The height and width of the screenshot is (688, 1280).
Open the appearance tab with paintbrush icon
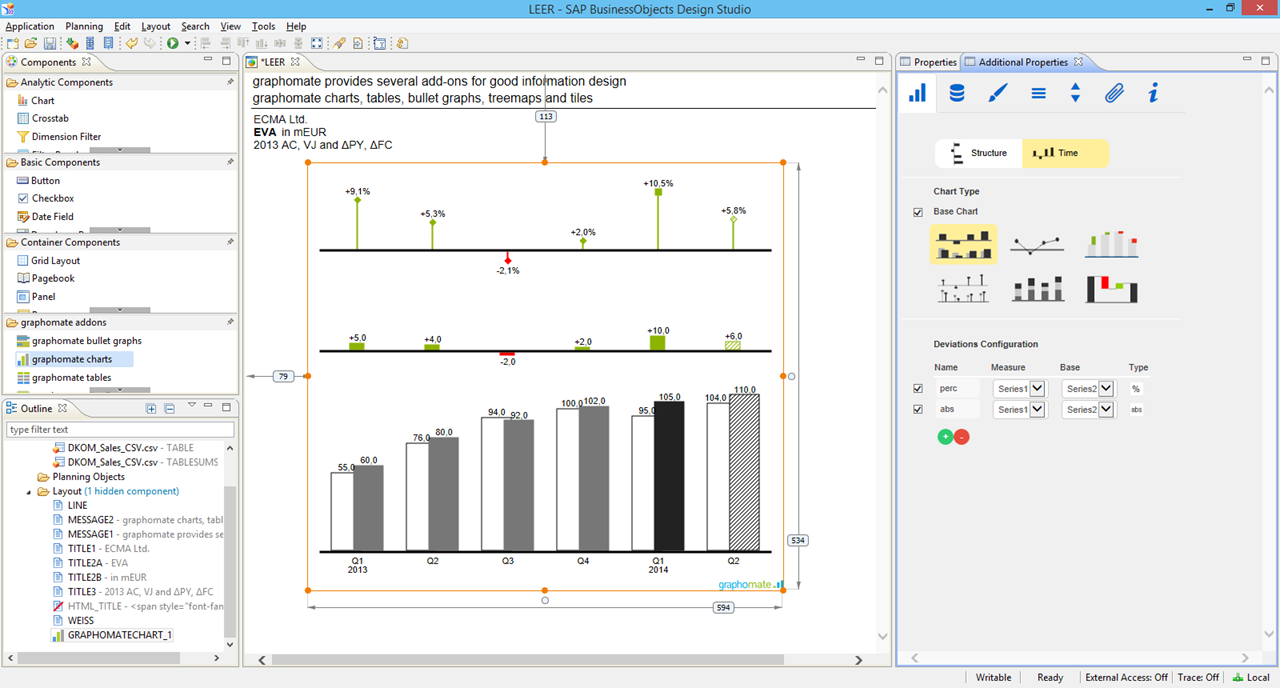click(x=997, y=93)
